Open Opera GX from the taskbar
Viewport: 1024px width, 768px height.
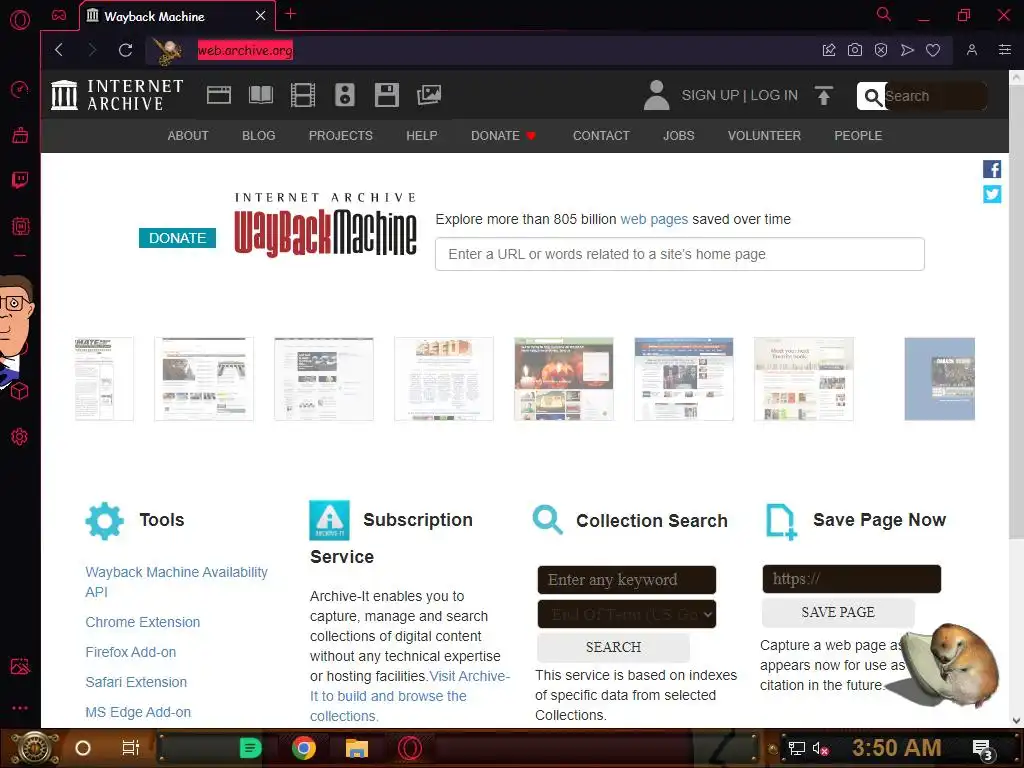410,748
